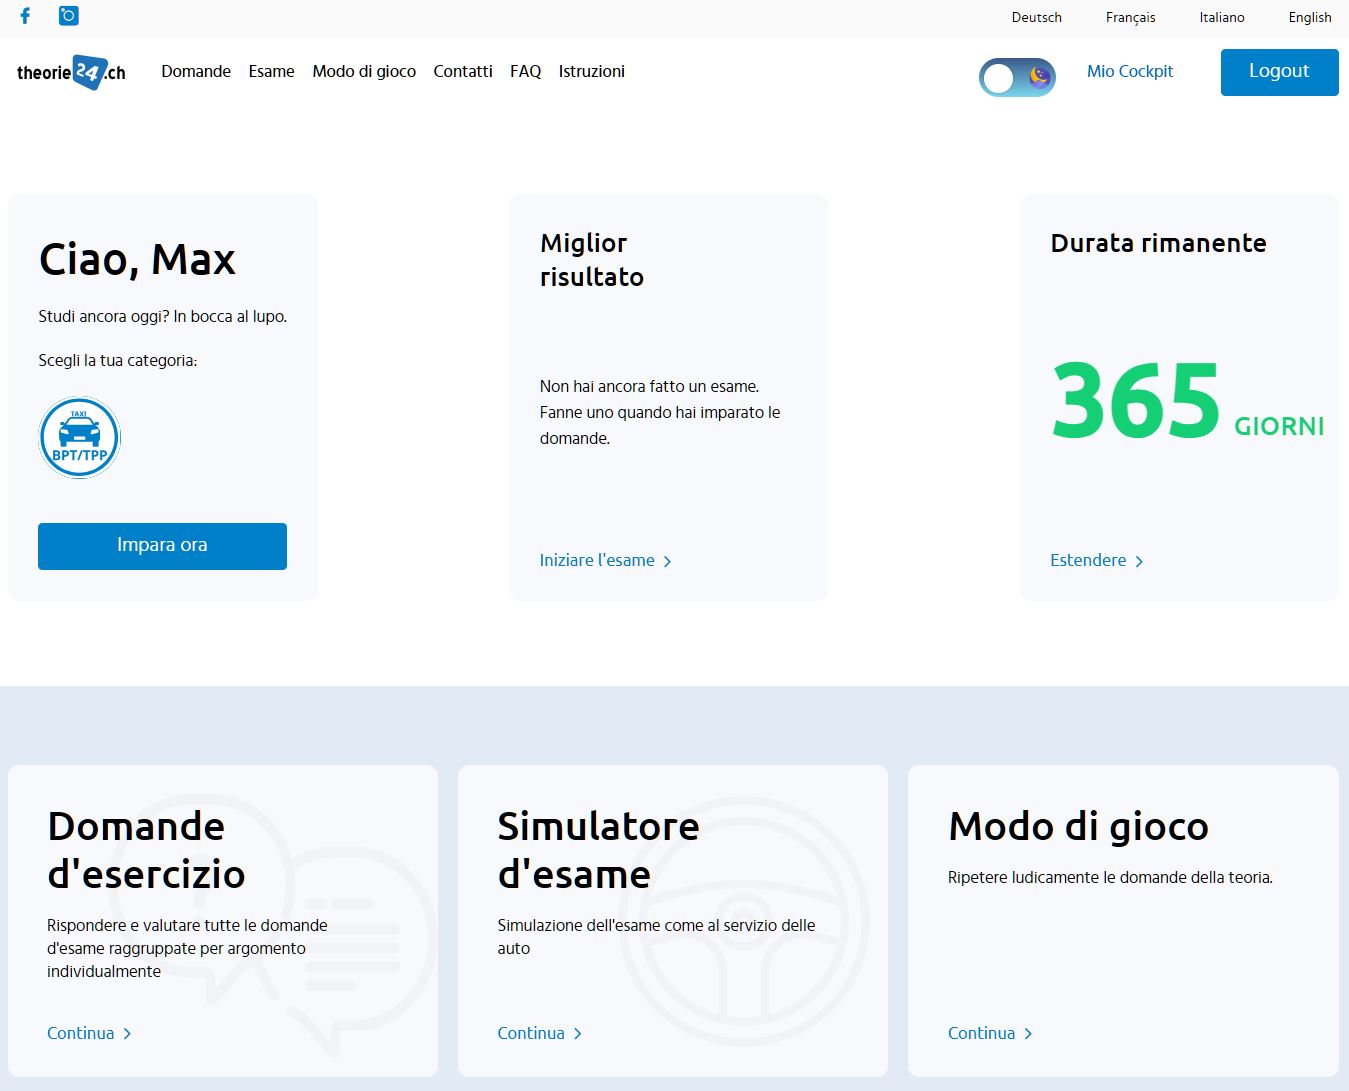Click the arrow beside Estendere

[1139, 561]
